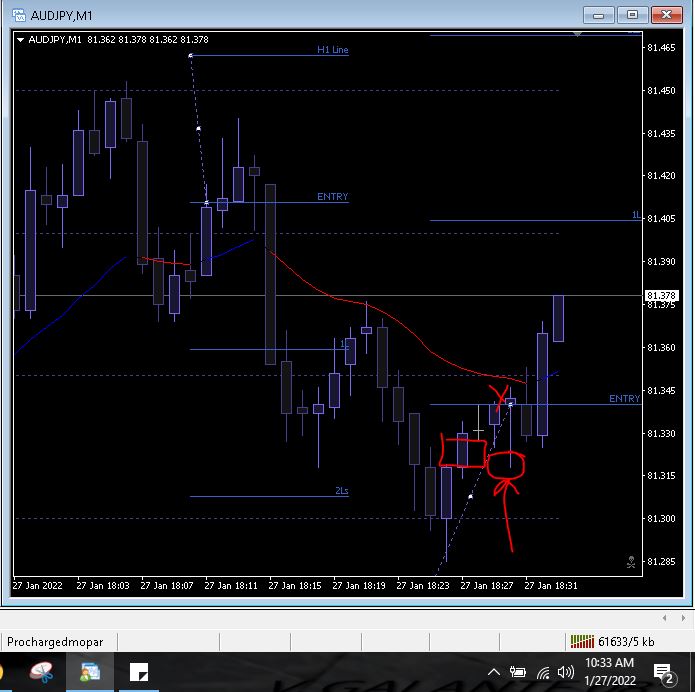Click the skull icon in the chart corner
This screenshot has height=692, width=695.
click(631, 562)
